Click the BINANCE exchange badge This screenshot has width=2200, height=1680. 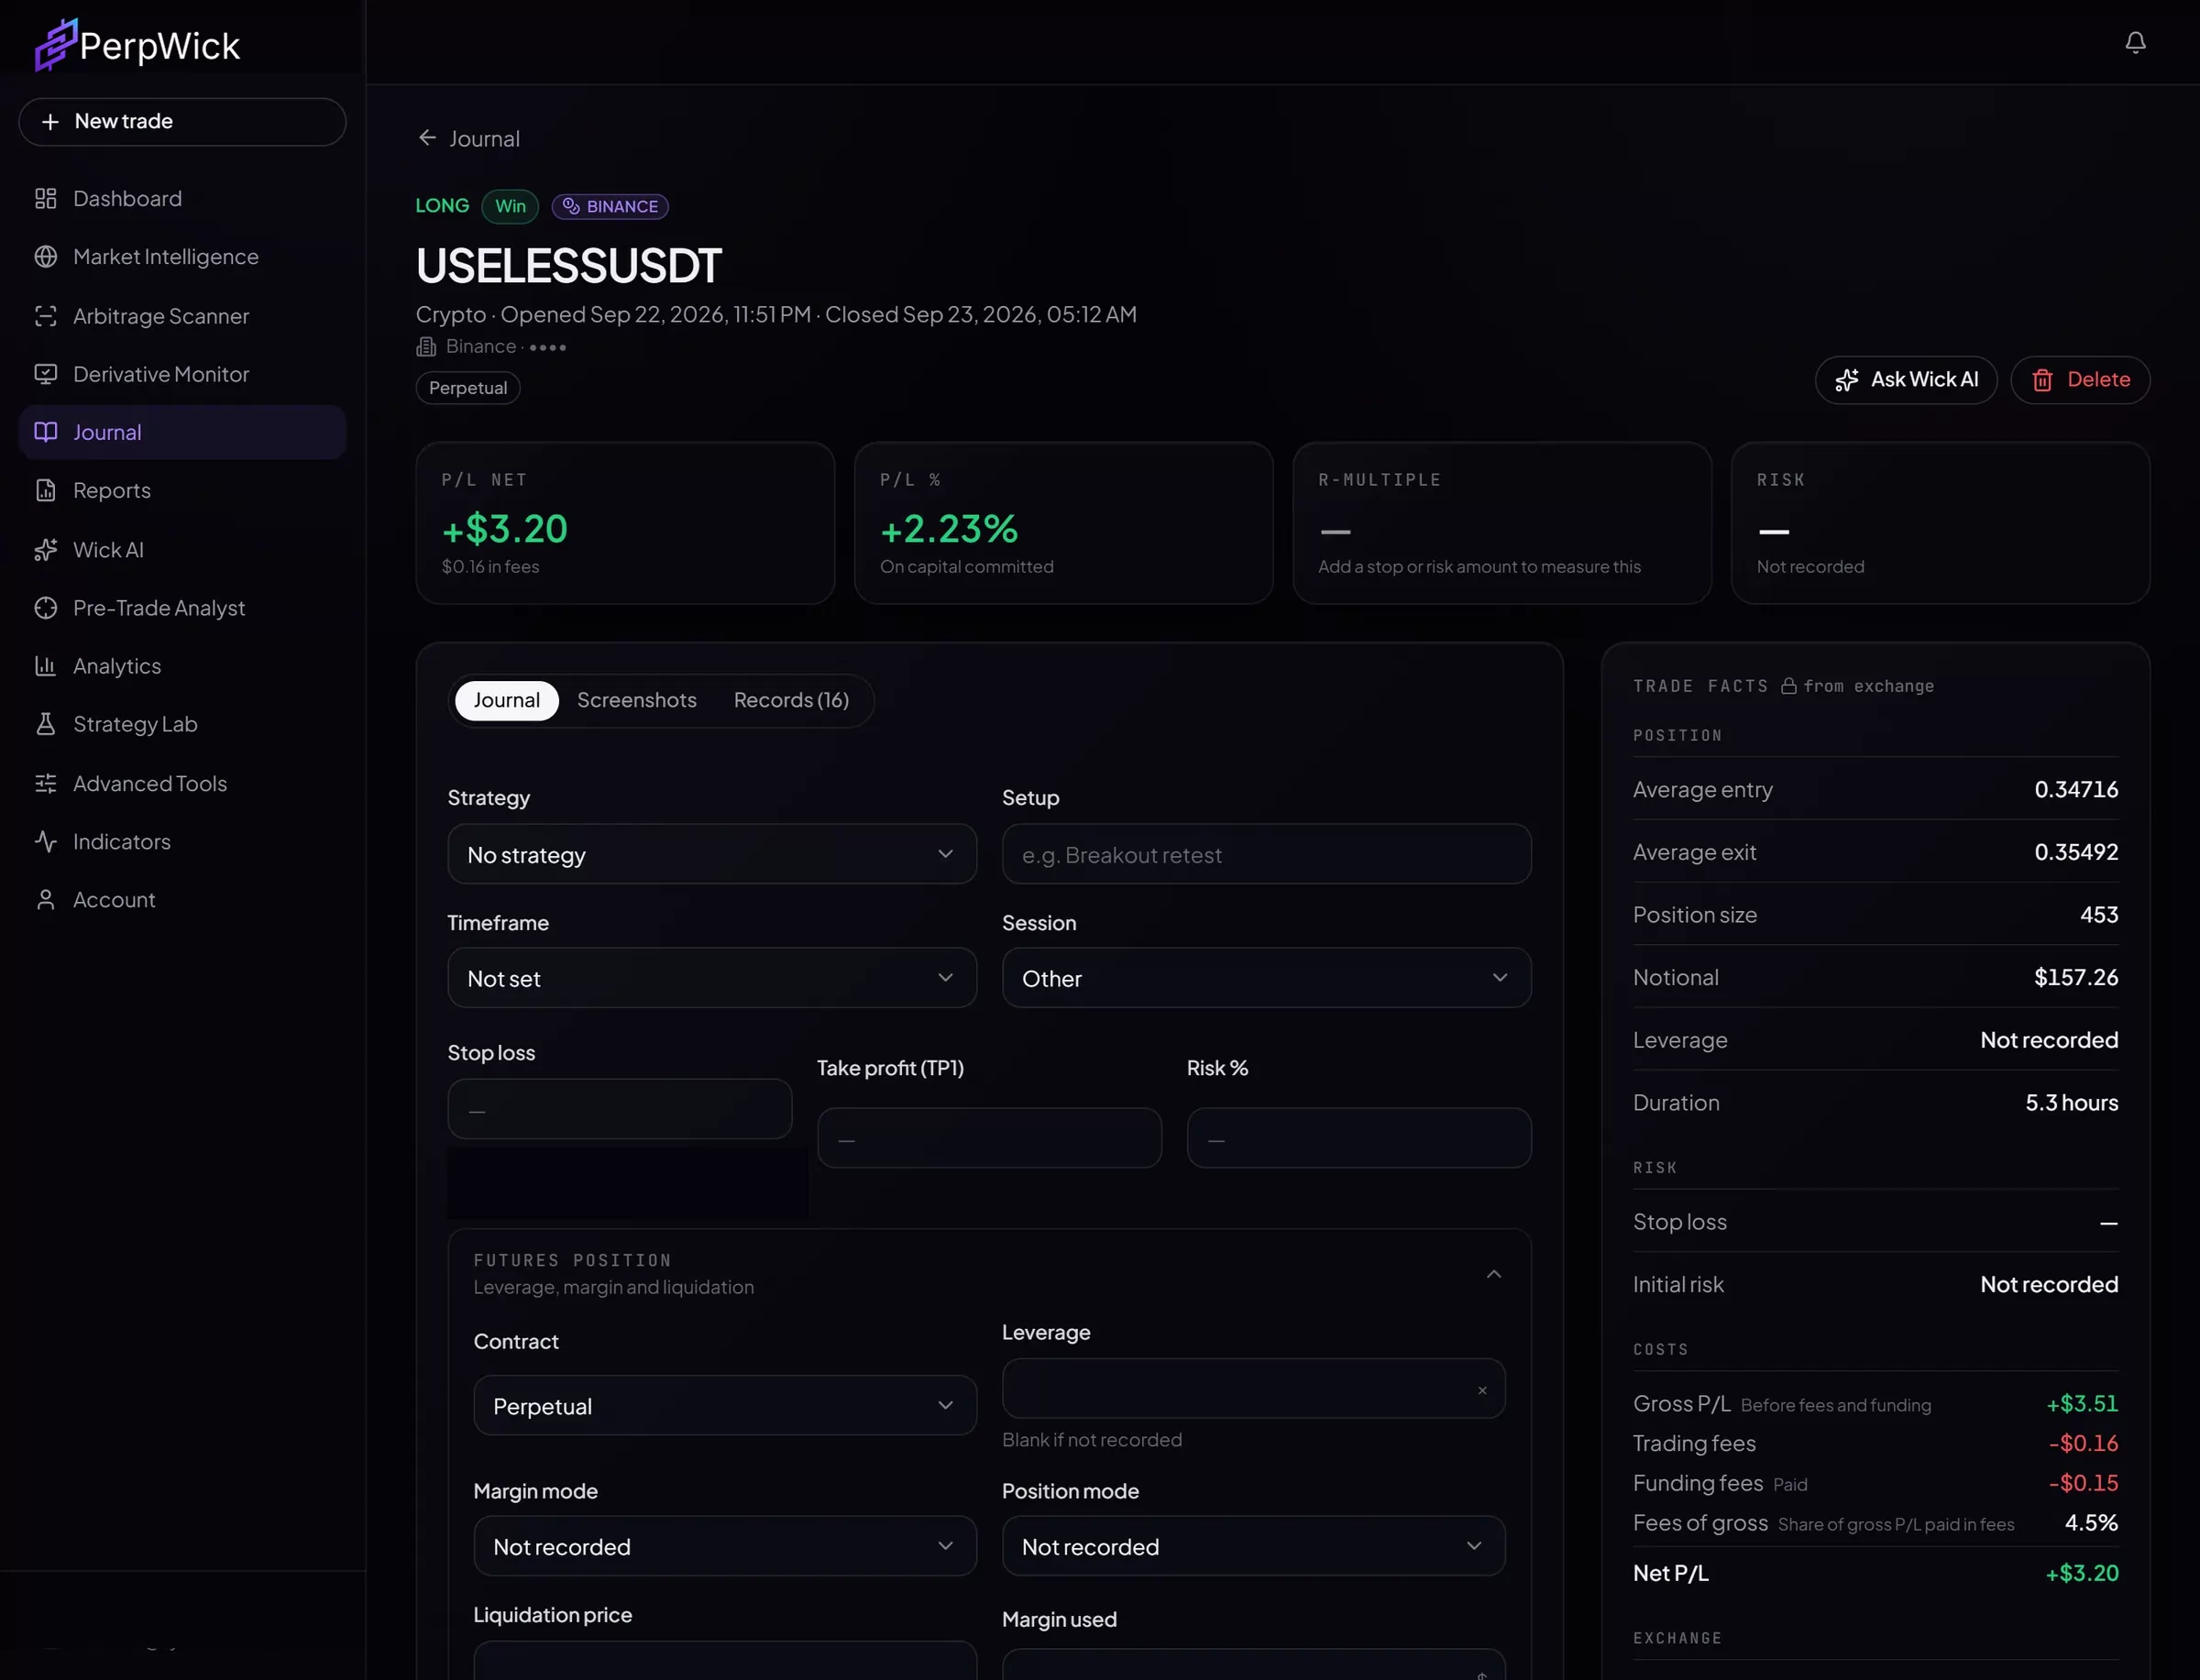610,206
